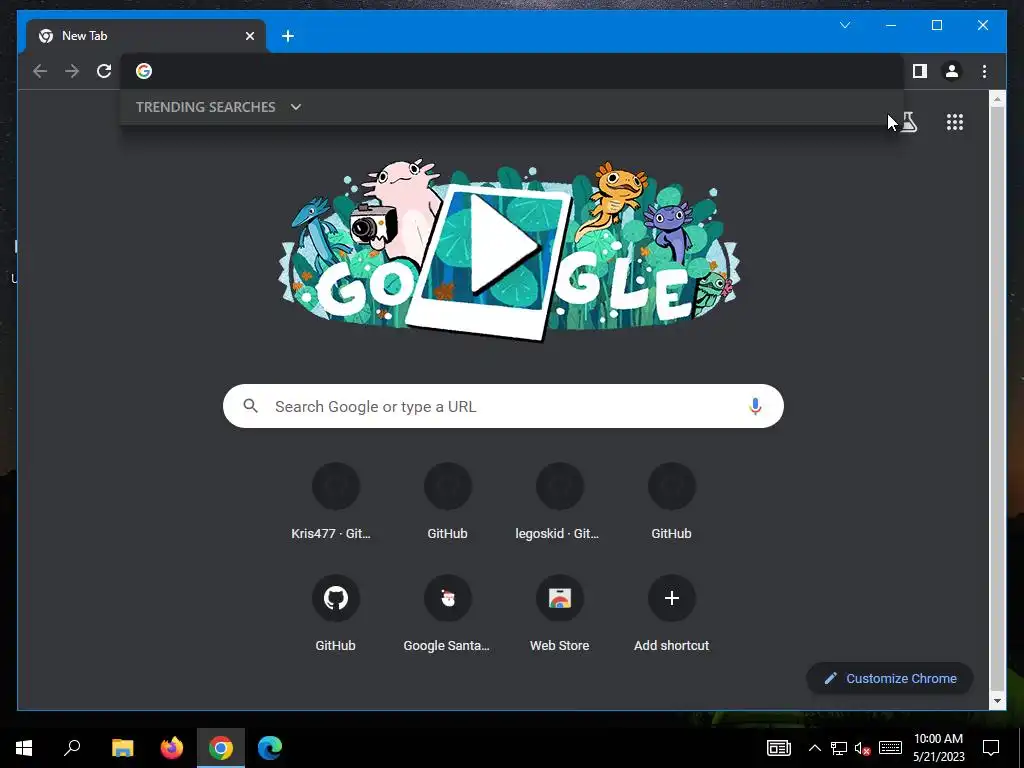Start voice search with the microphone
This screenshot has height=768, width=1024.
click(755, 406)
